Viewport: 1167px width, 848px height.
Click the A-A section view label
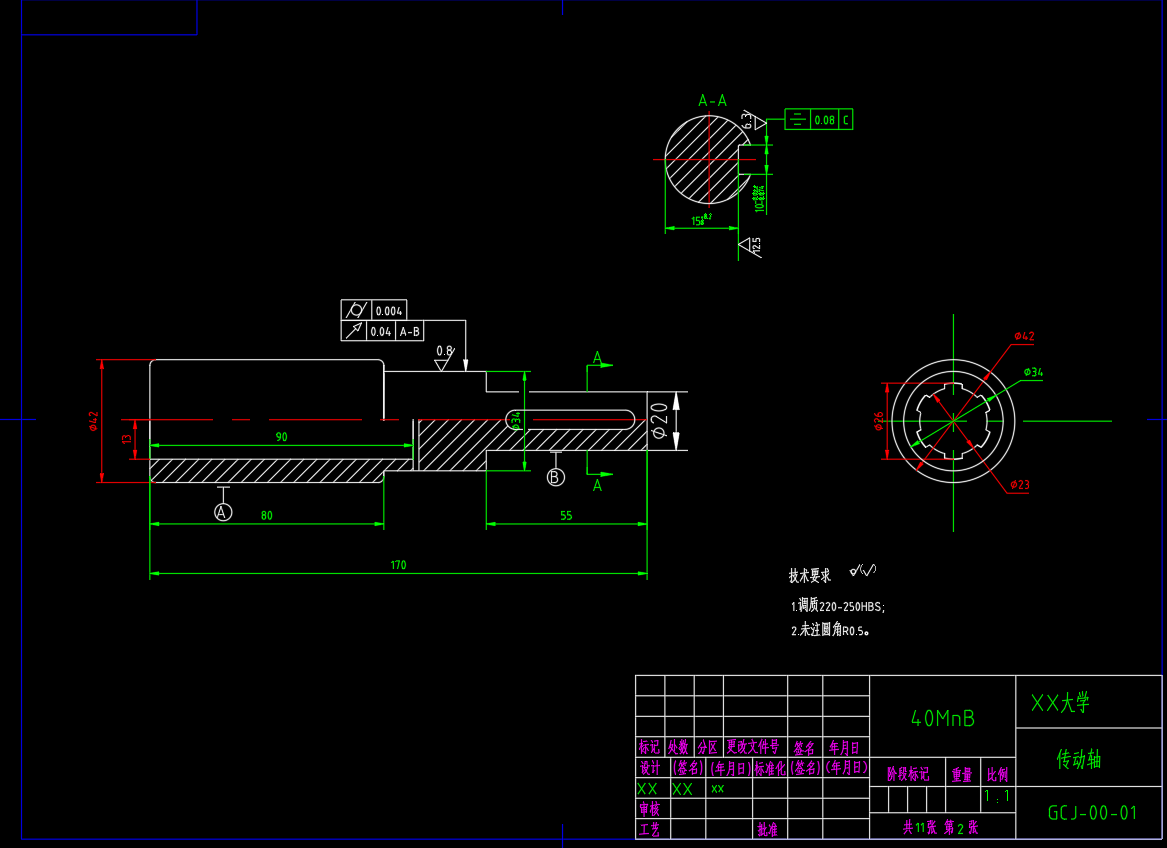click(712, 100)
